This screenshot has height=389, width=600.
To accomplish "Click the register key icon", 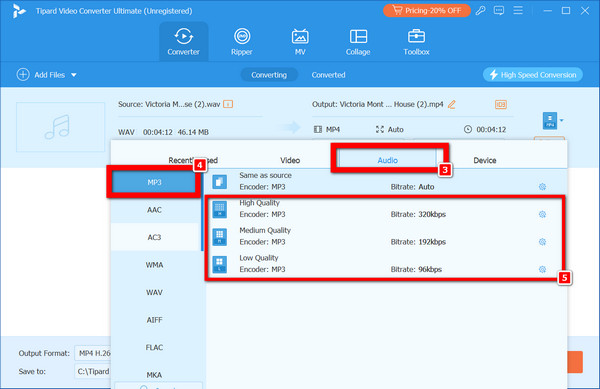I will click(481, 11).
